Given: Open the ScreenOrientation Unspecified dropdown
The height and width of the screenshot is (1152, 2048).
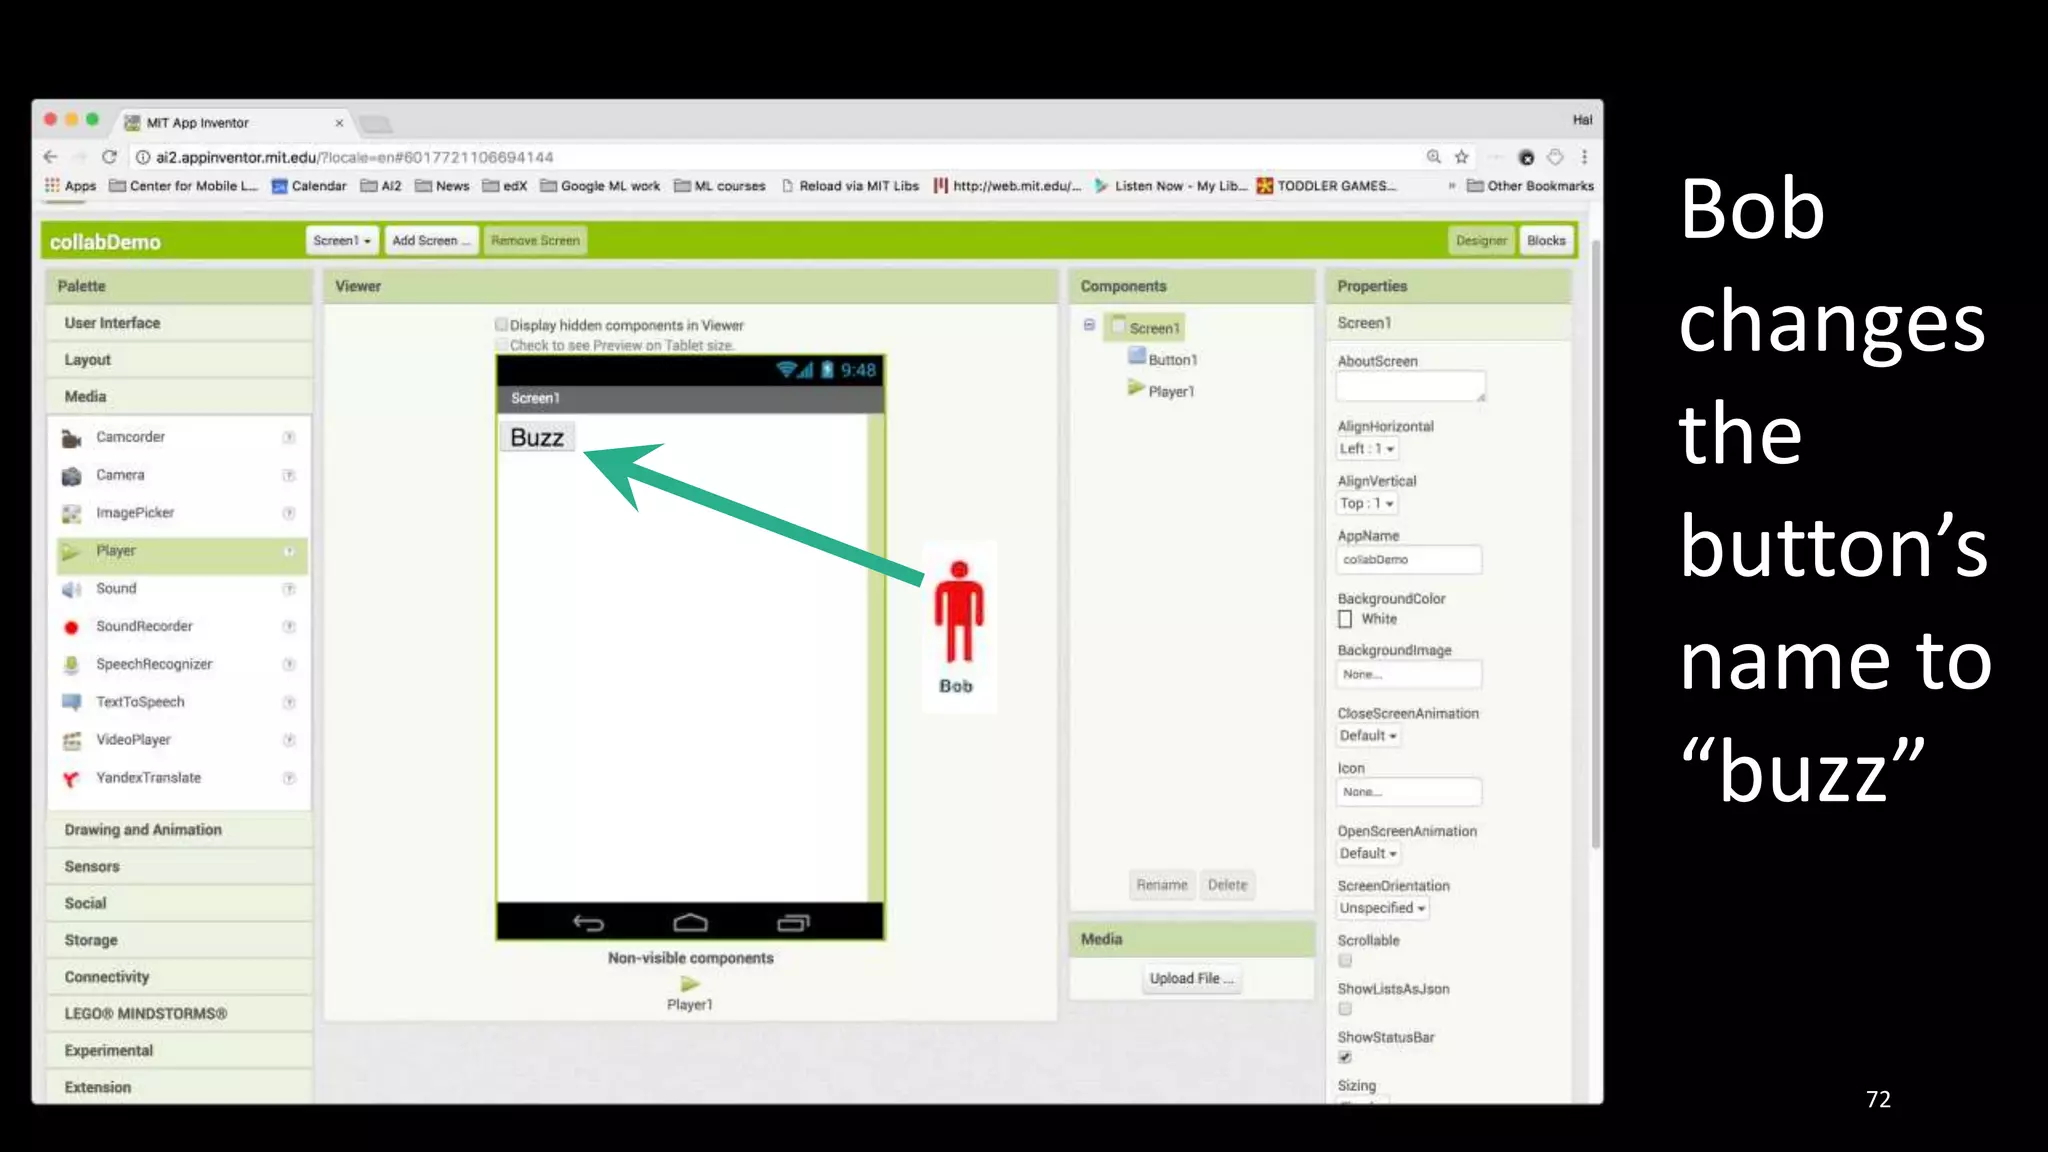Looking at the screenshot, I should pyautogui.click(x=1383, y=908).
